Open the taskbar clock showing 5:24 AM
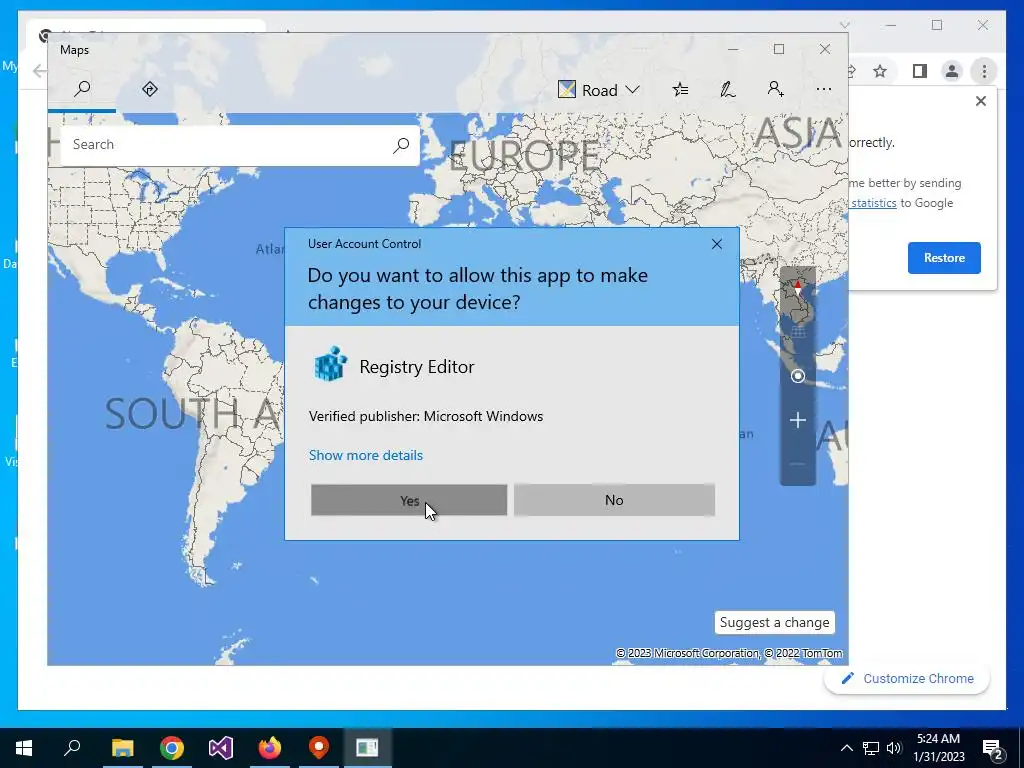 coord(938,748)
